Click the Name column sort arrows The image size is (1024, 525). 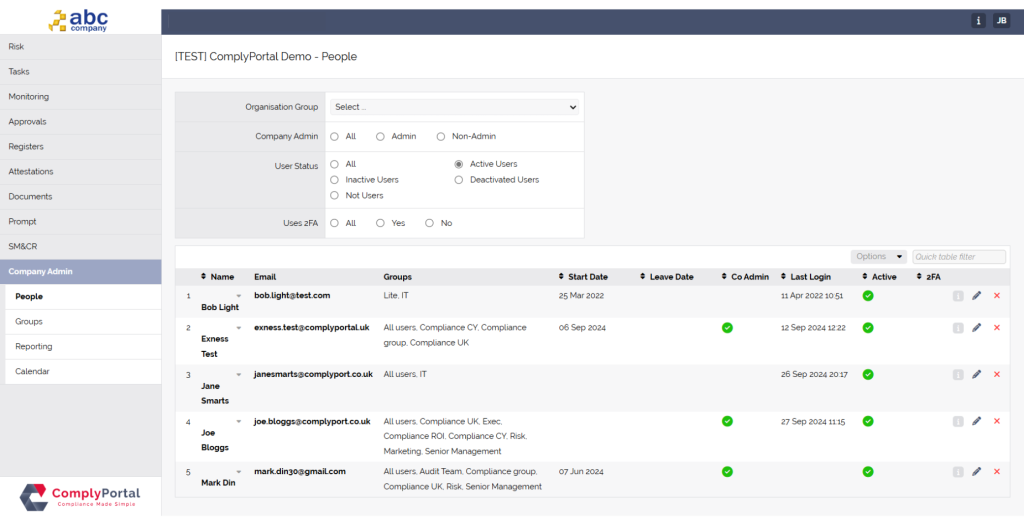tap(204, 277)
